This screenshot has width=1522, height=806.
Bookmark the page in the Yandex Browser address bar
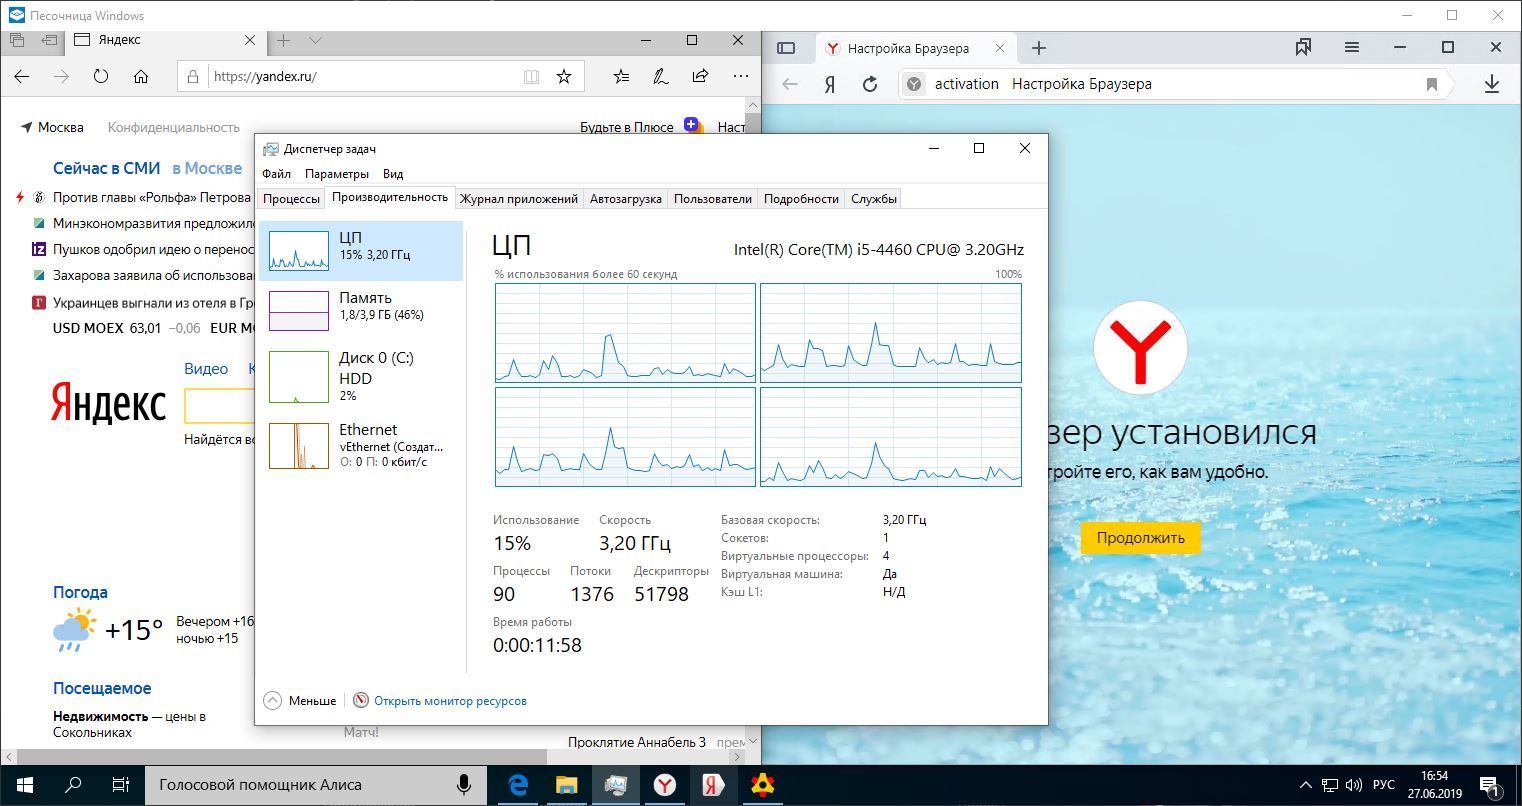(1432, 84)
